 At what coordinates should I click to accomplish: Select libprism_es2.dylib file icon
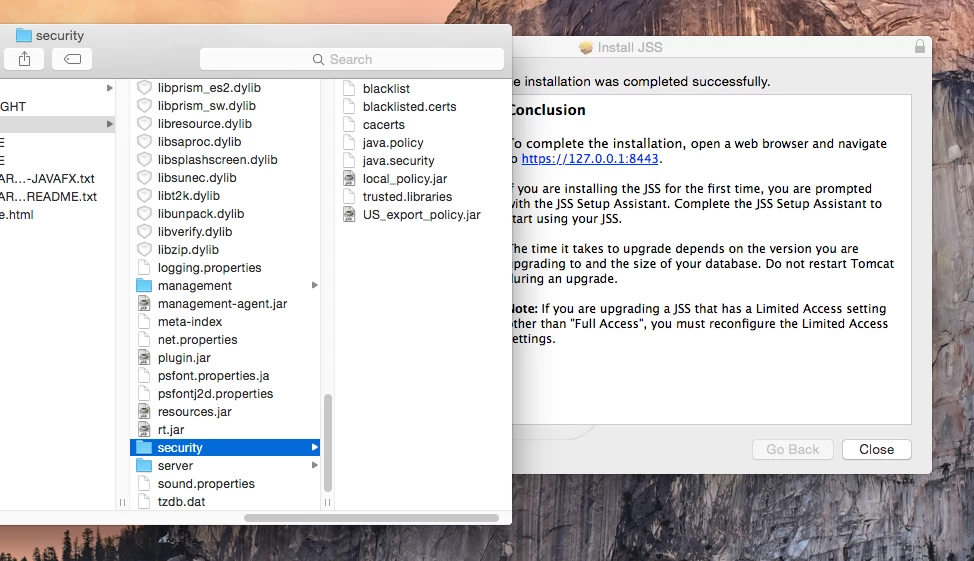144,88
